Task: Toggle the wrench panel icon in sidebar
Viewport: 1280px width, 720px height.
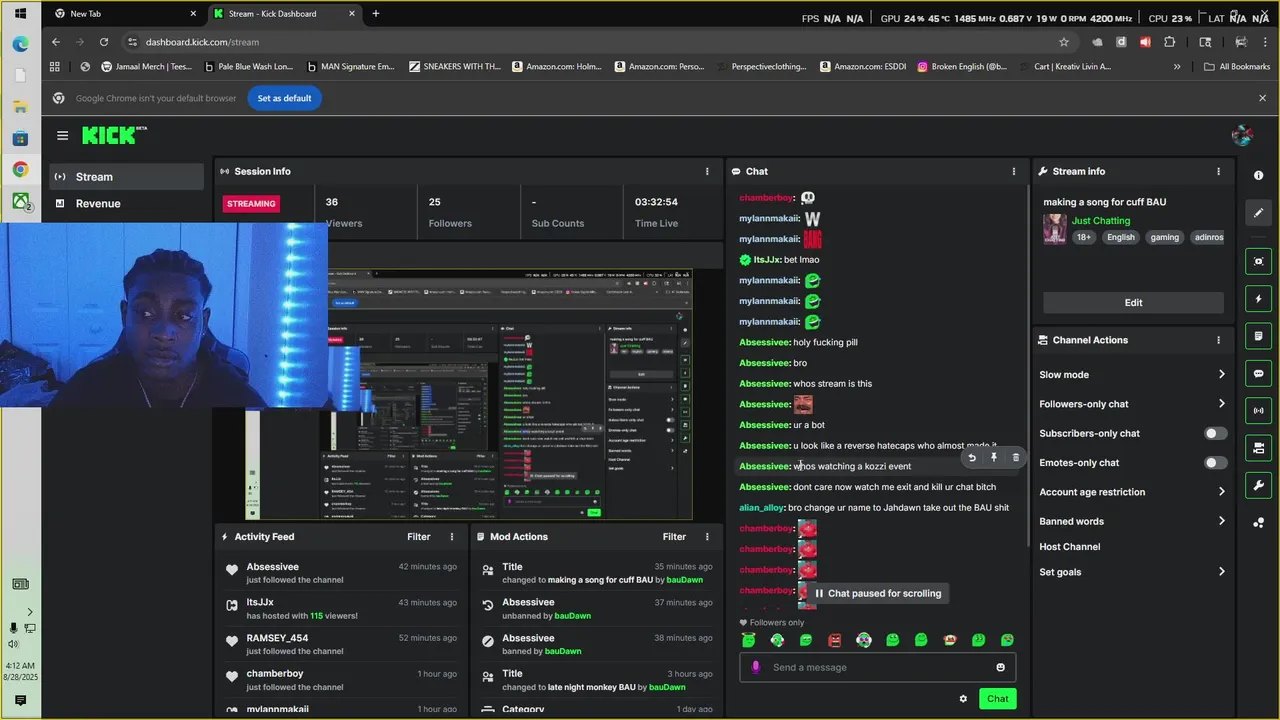Action: coord(1258,485)
